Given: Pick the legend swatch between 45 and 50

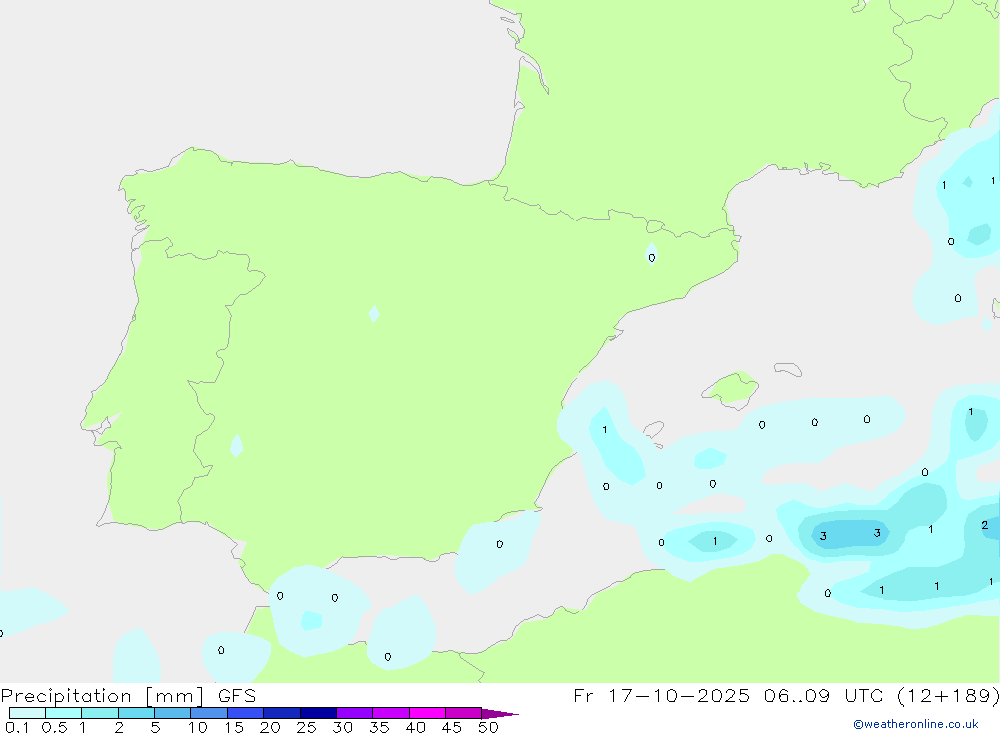Looking at the screenshot, I should click(464, 713).
